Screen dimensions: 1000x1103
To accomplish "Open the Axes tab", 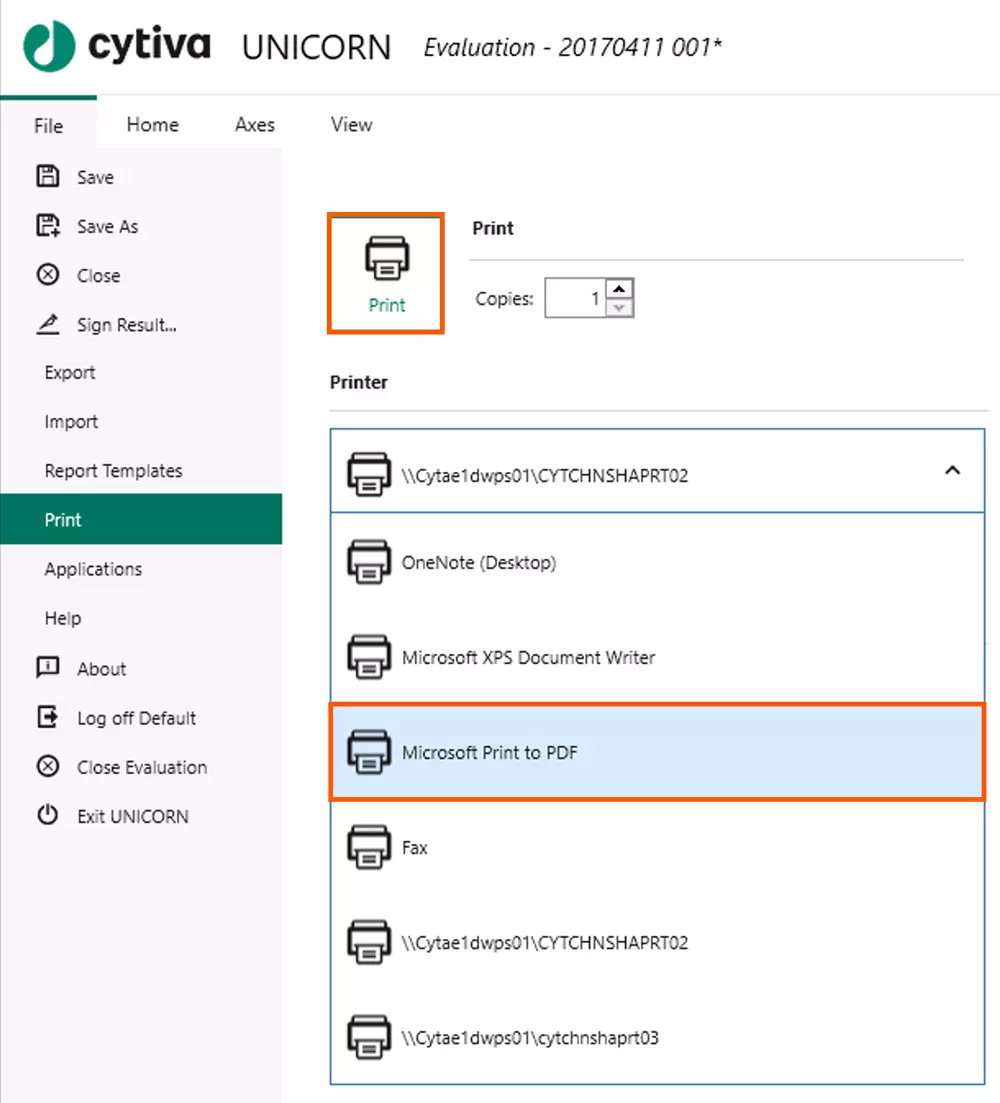I will pyautogui.click(x=254, y=125).
